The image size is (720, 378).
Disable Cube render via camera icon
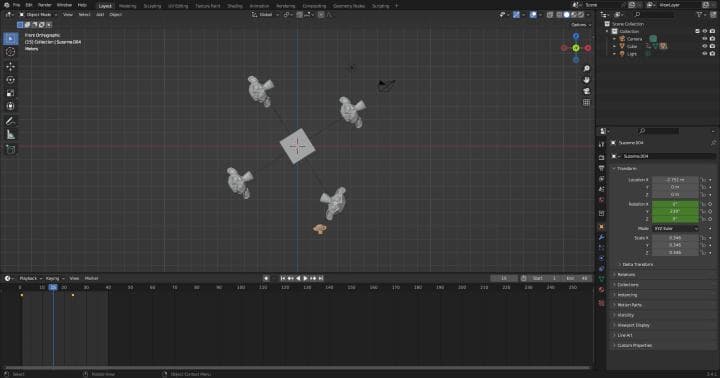coord(712,46)
